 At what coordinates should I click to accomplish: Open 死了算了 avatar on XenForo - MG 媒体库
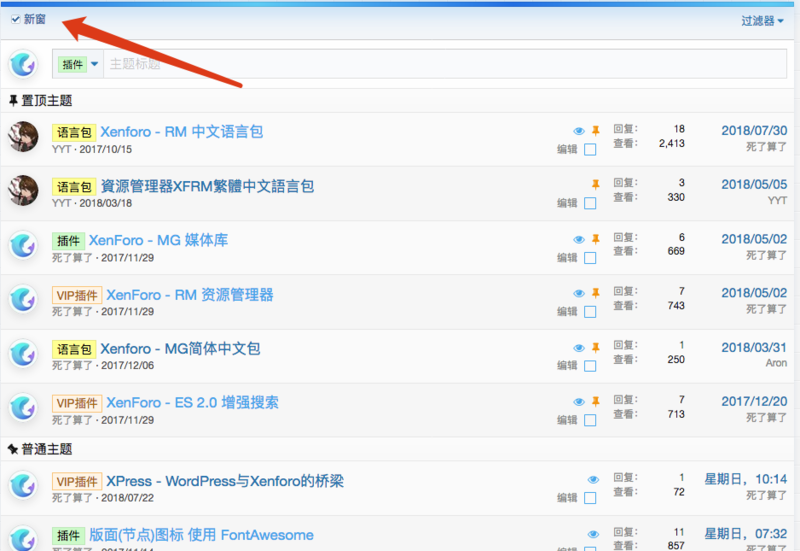point(23,245)
